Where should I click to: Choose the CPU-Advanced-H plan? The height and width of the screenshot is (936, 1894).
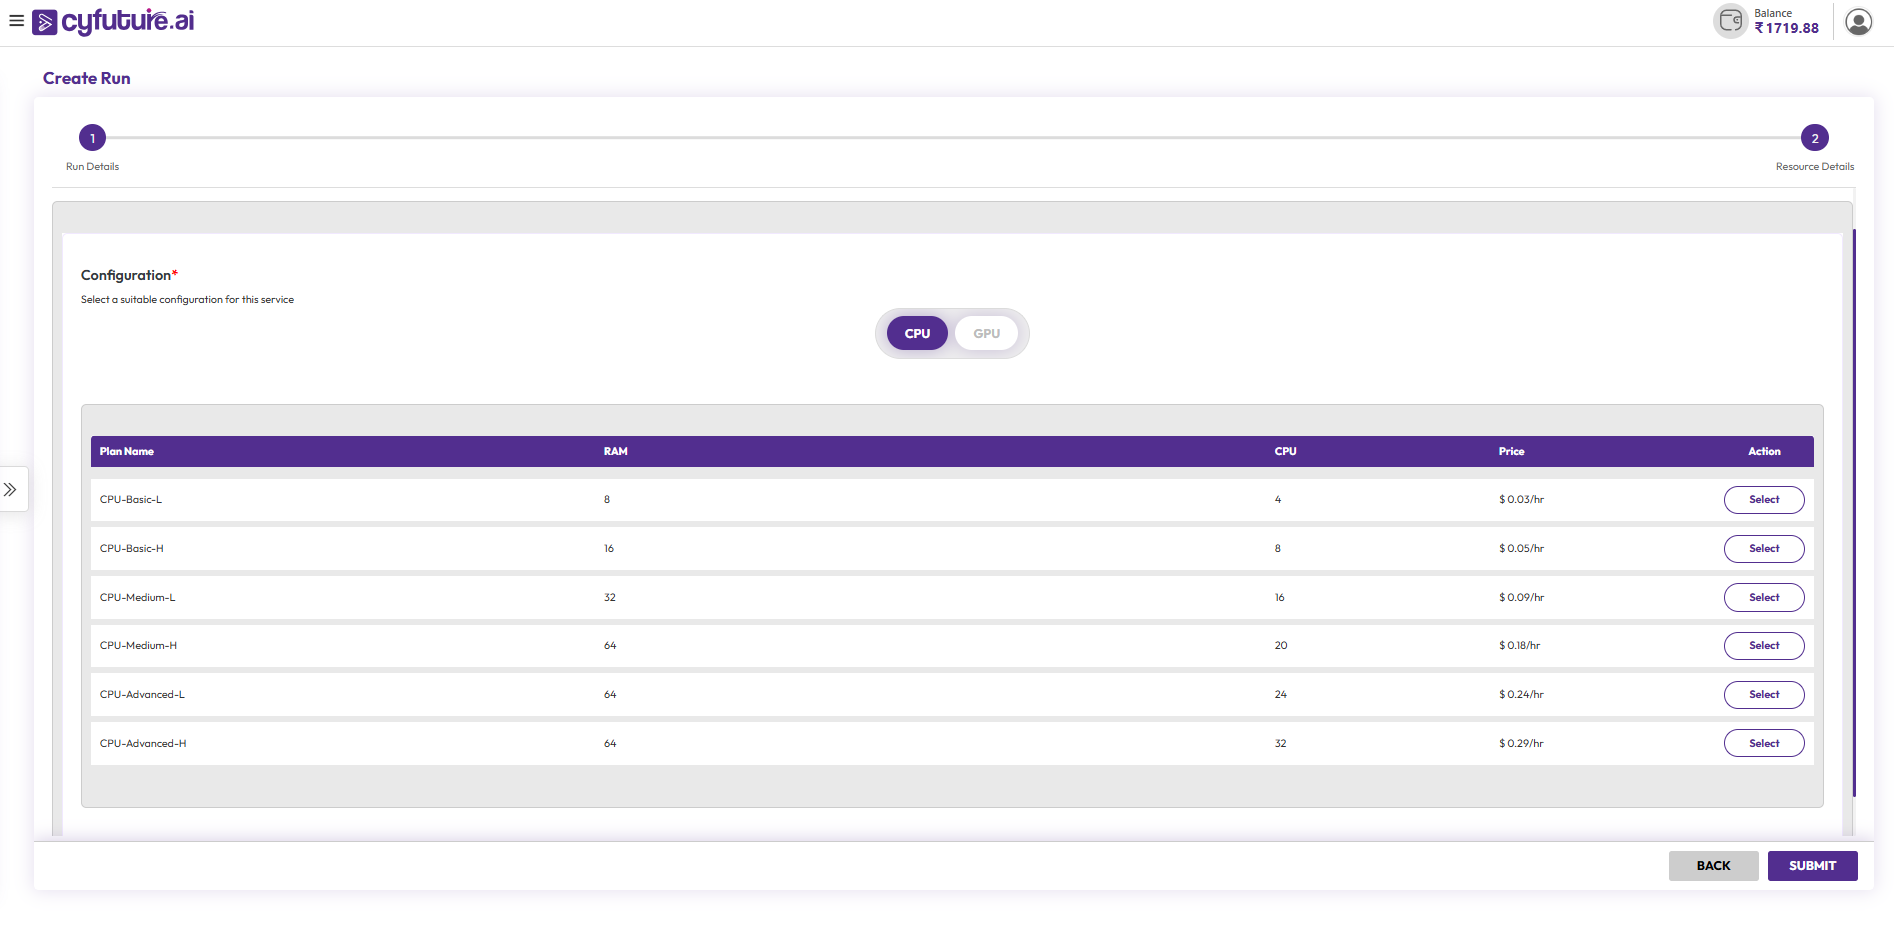point(1763,744)
